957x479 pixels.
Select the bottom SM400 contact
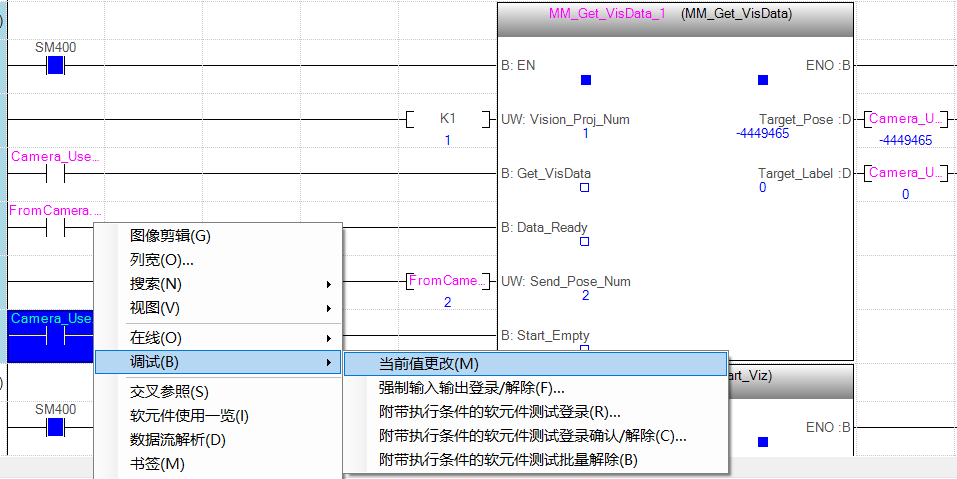point(56,427)
